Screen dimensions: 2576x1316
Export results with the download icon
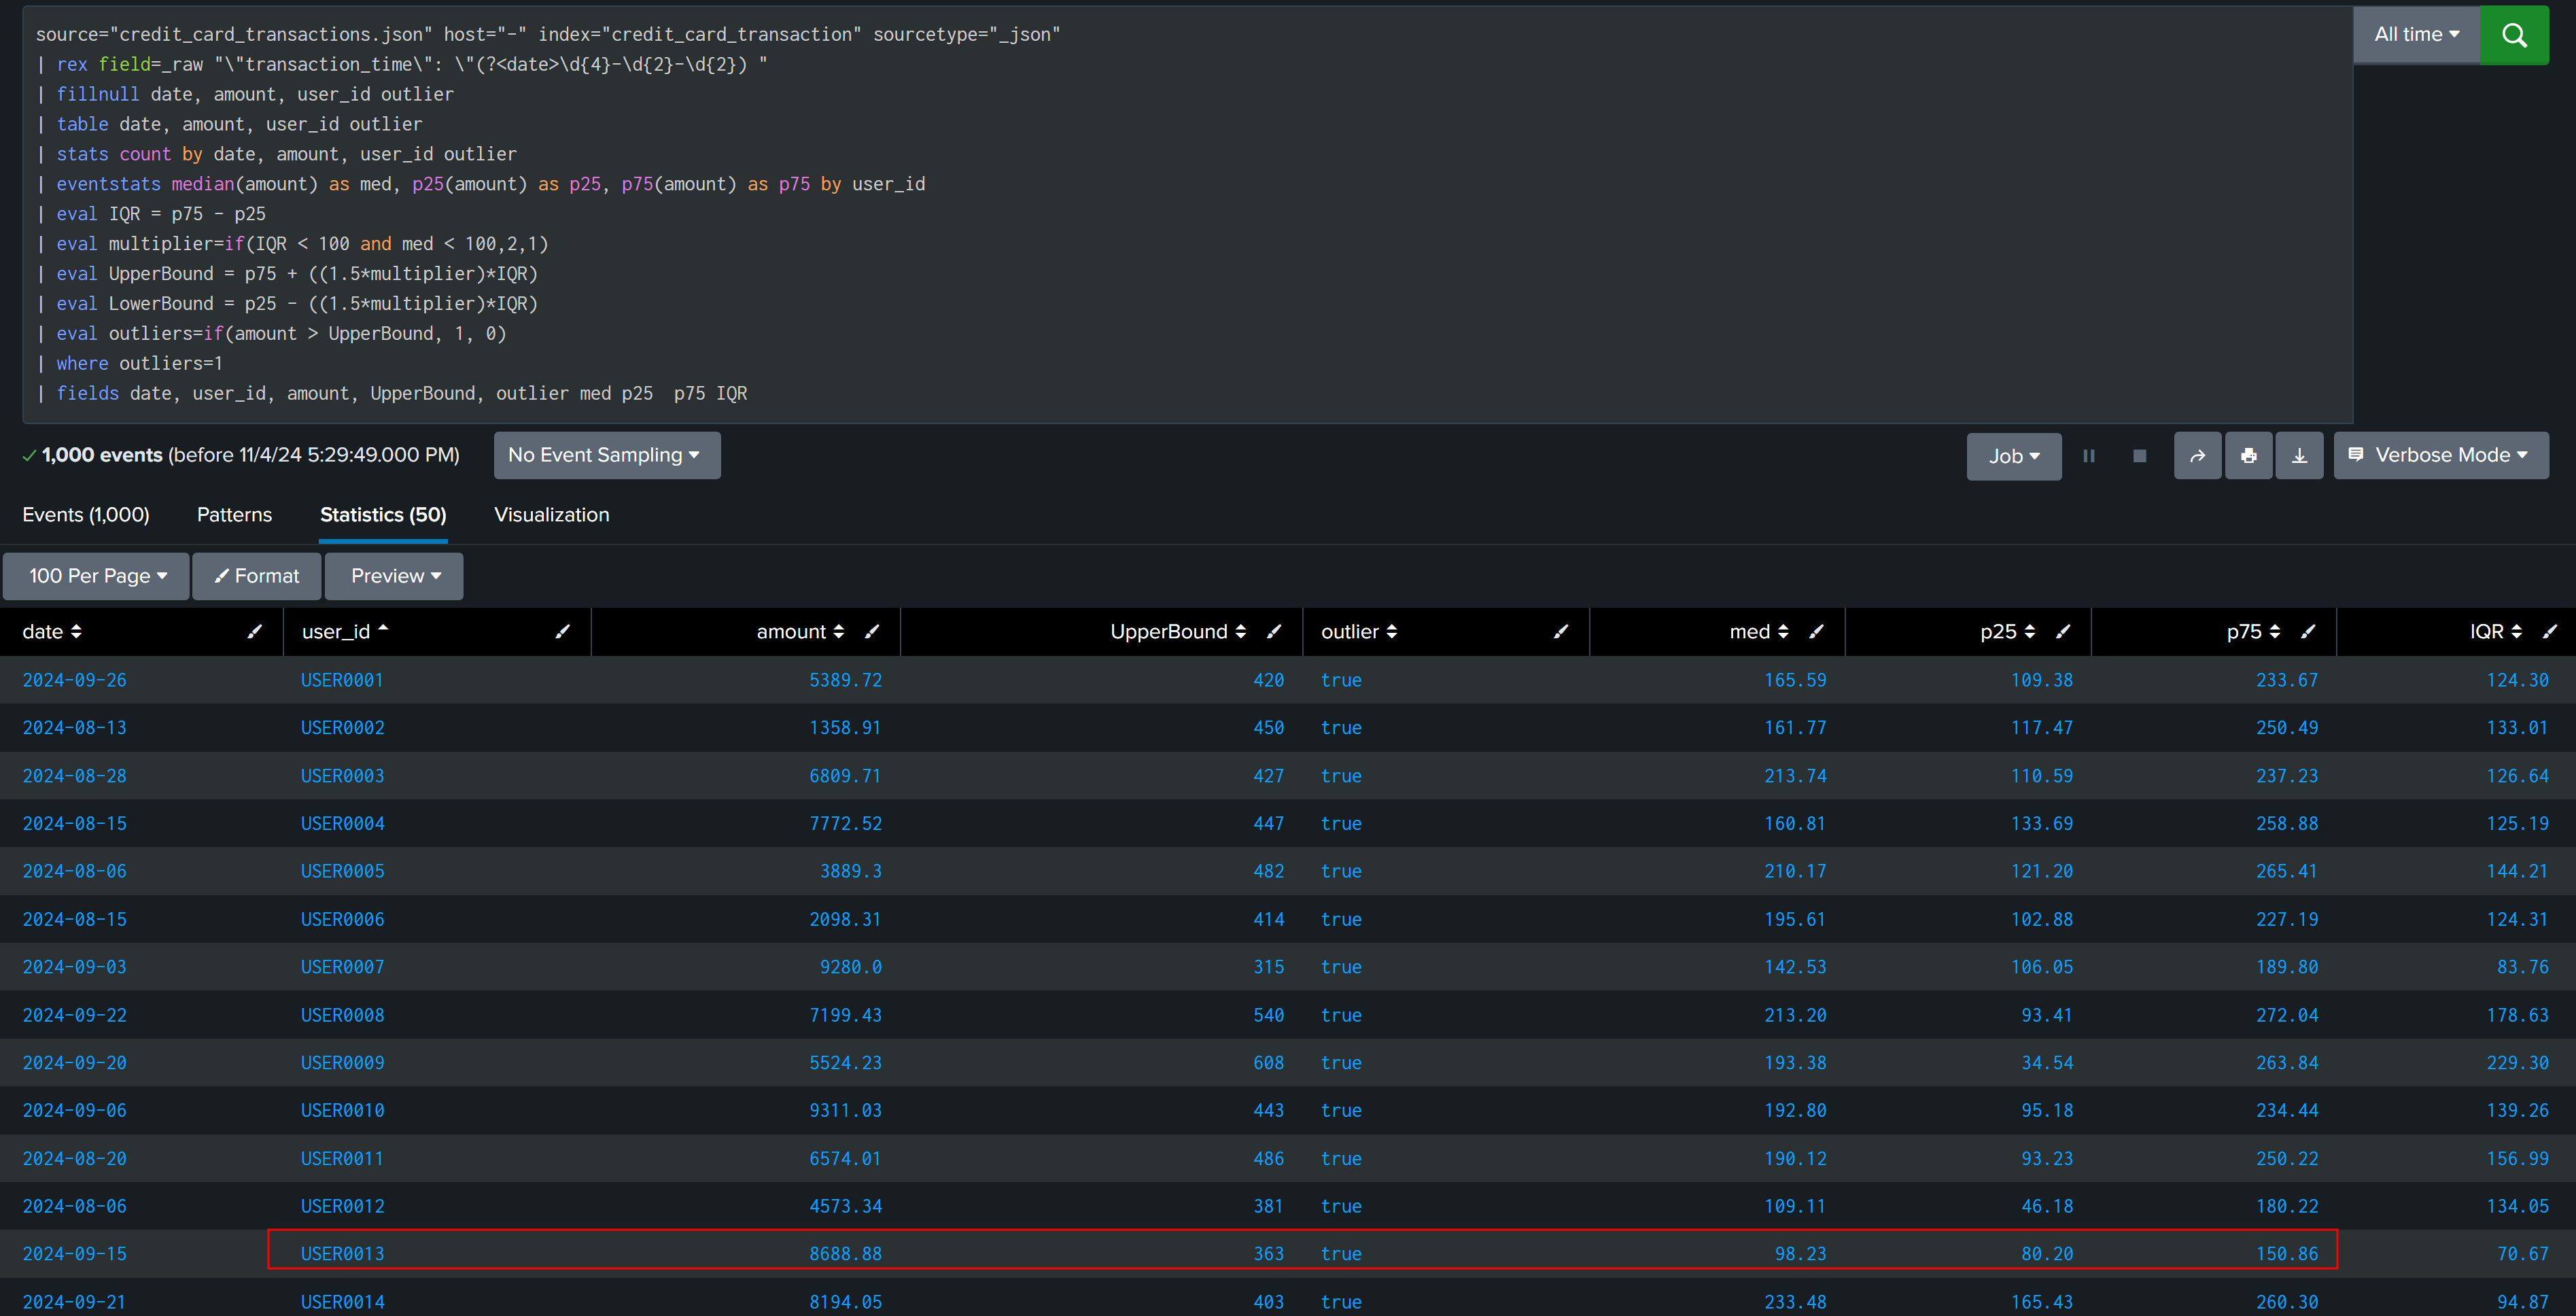(x=2299, y=456)
